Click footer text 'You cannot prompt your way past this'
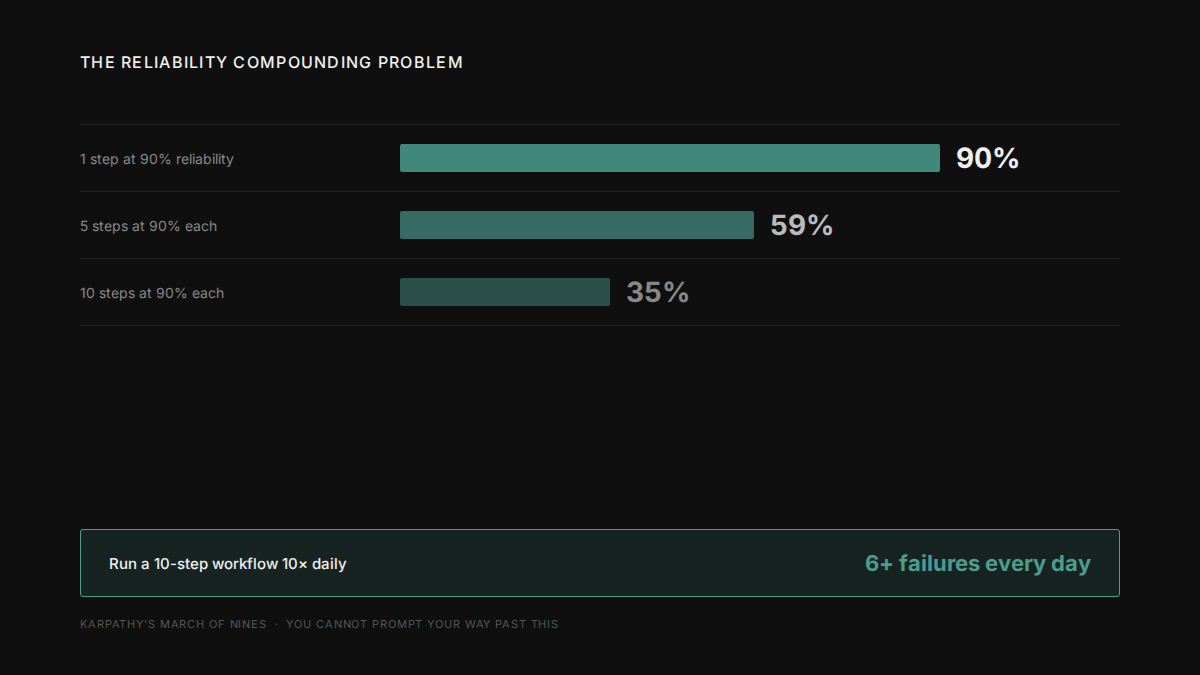Screen dimensions: 1200x675 click(x=422, y=624)
